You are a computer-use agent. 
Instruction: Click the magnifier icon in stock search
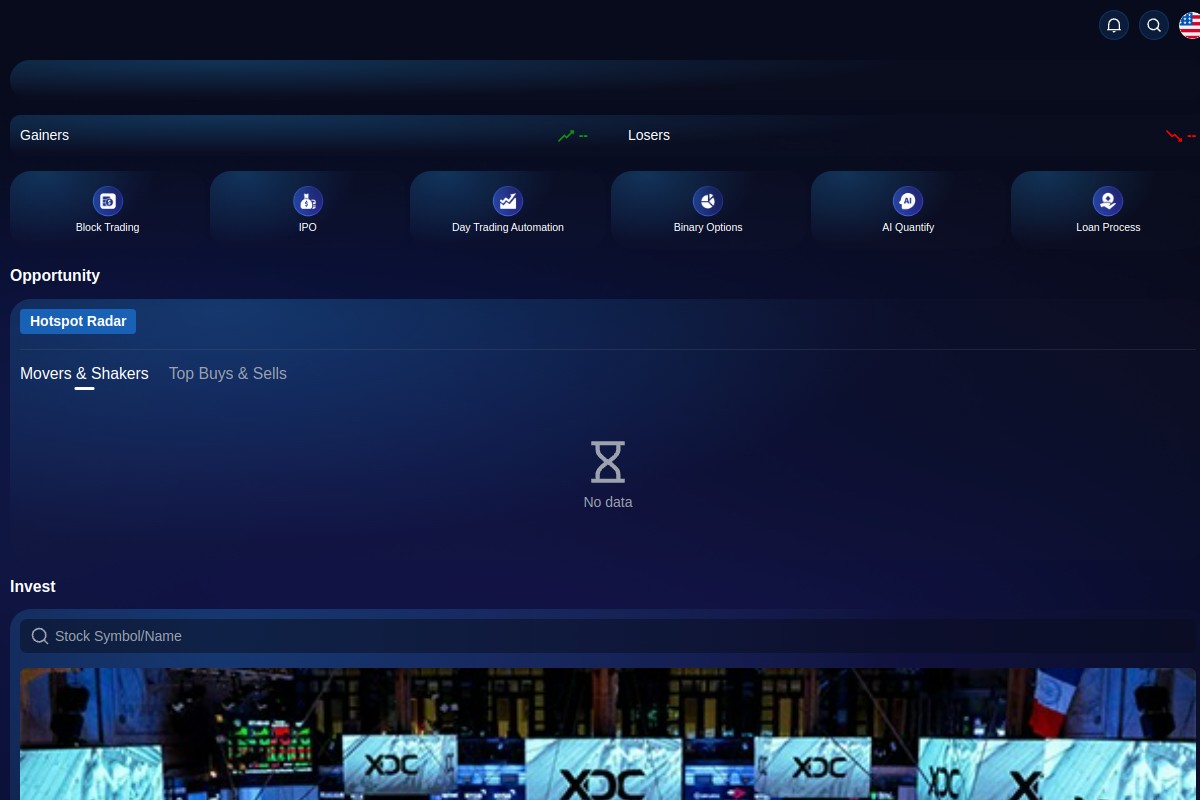[40, 636]
